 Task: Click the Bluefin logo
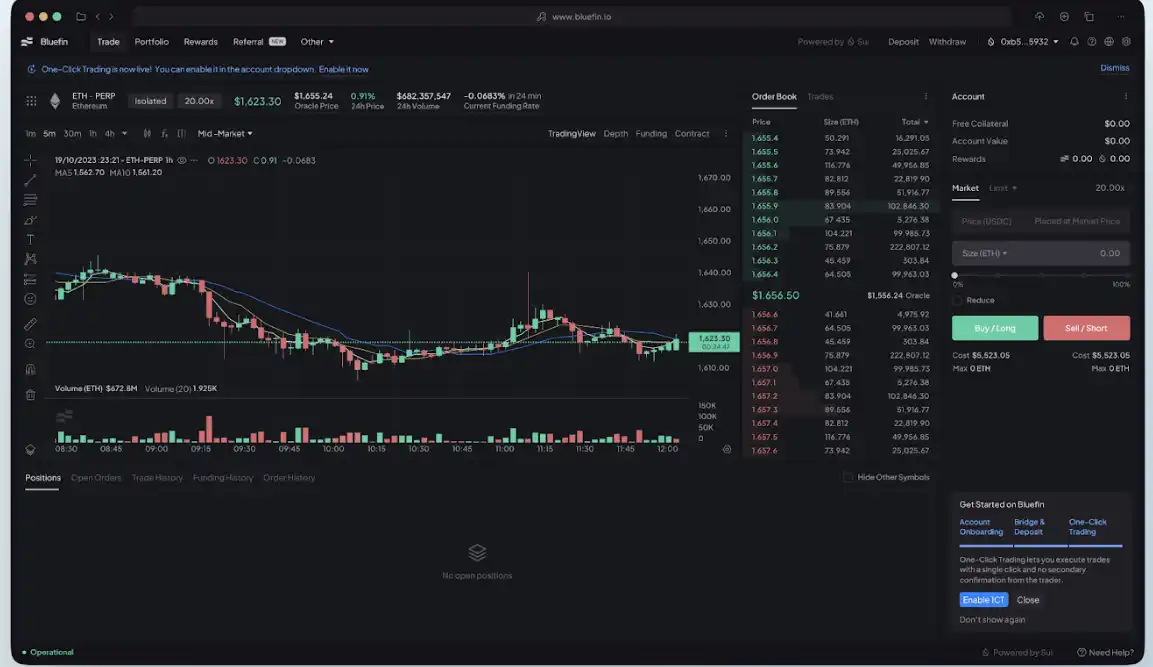coord(45,42)
